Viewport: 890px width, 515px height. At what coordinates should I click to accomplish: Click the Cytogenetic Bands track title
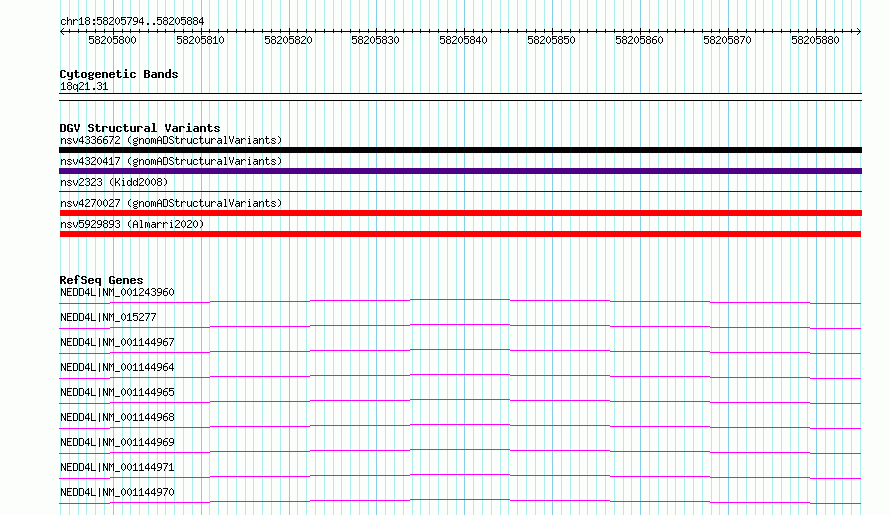[119, 74]
